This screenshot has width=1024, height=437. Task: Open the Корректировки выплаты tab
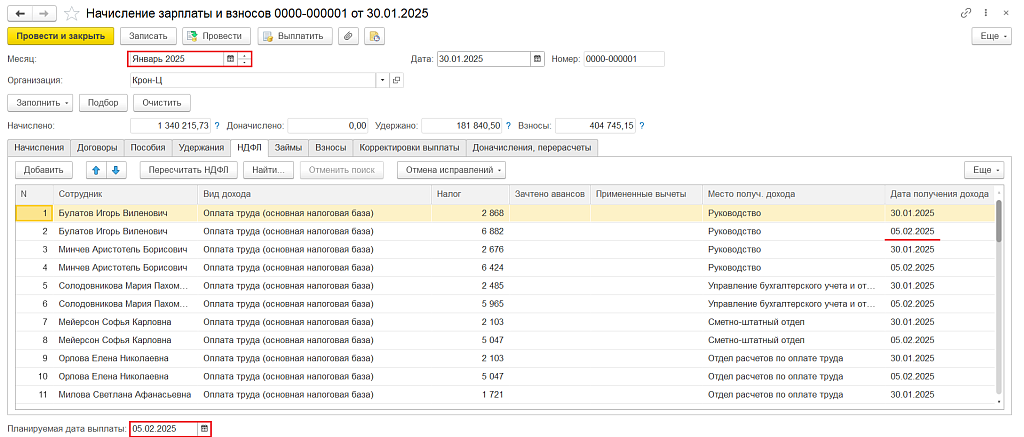coord(410,148)
